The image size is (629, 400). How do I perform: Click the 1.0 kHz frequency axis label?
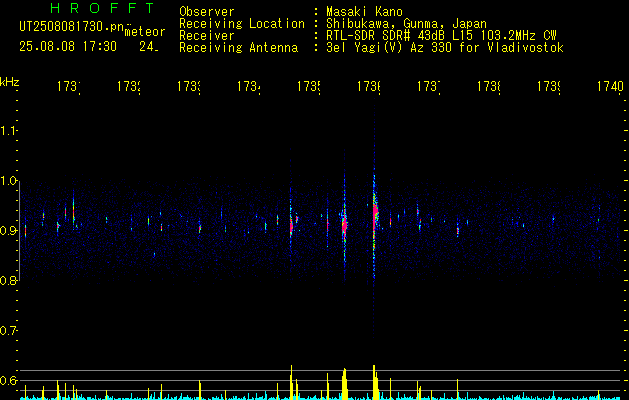(x=8, y=181)
